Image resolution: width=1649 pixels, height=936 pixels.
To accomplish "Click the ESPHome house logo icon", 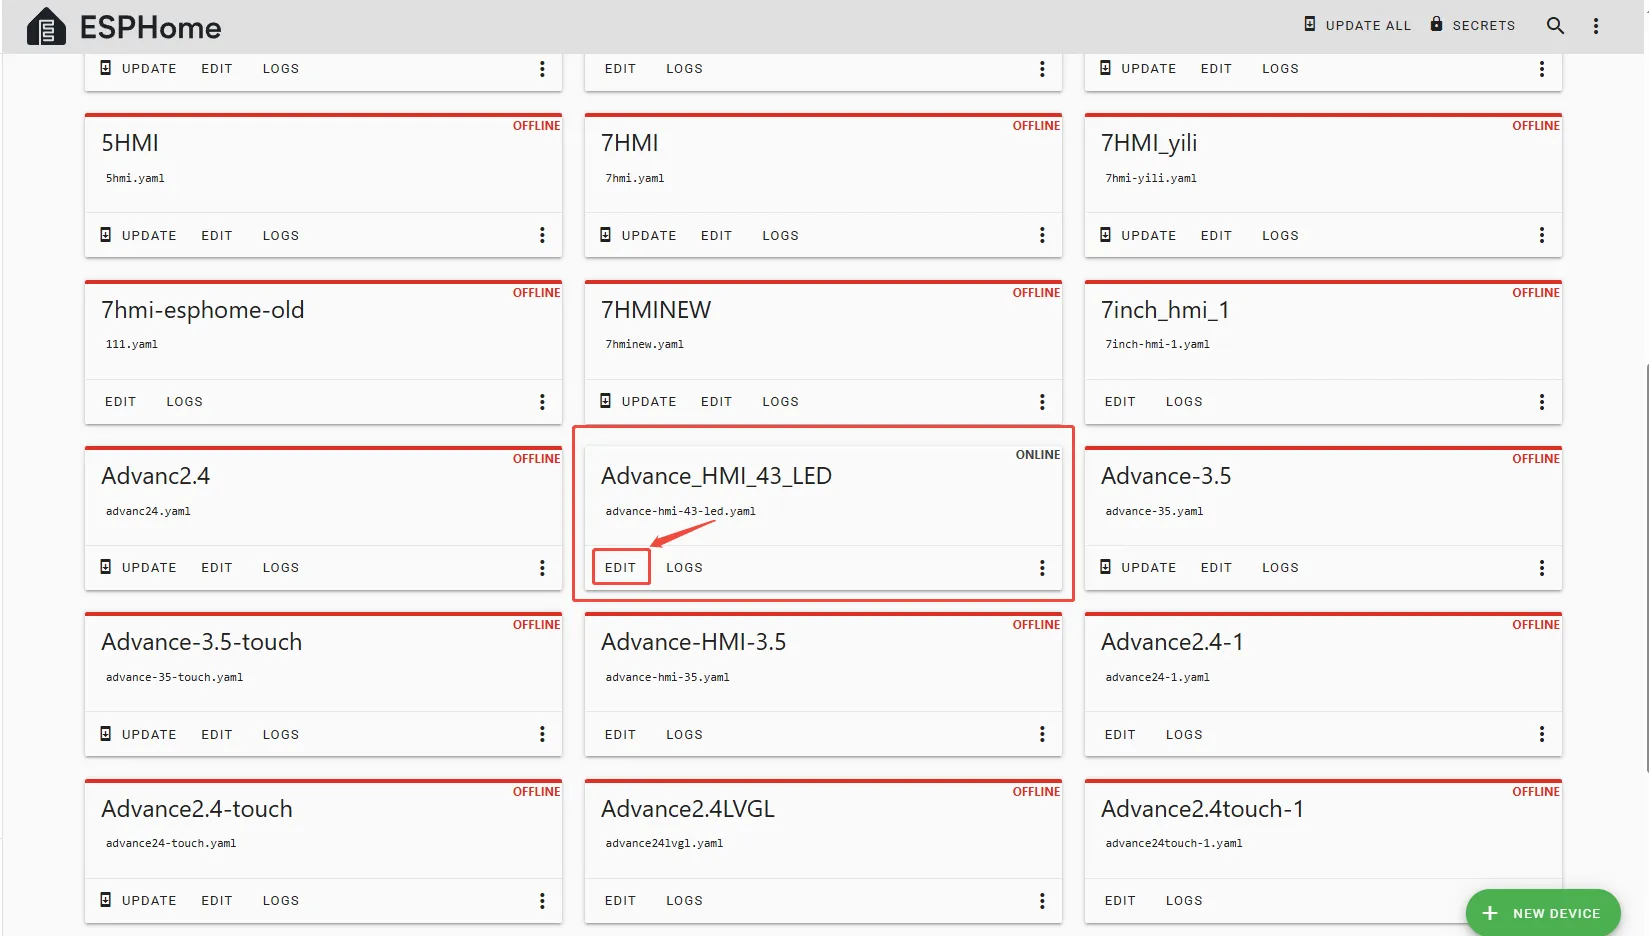I will (46, 27).
